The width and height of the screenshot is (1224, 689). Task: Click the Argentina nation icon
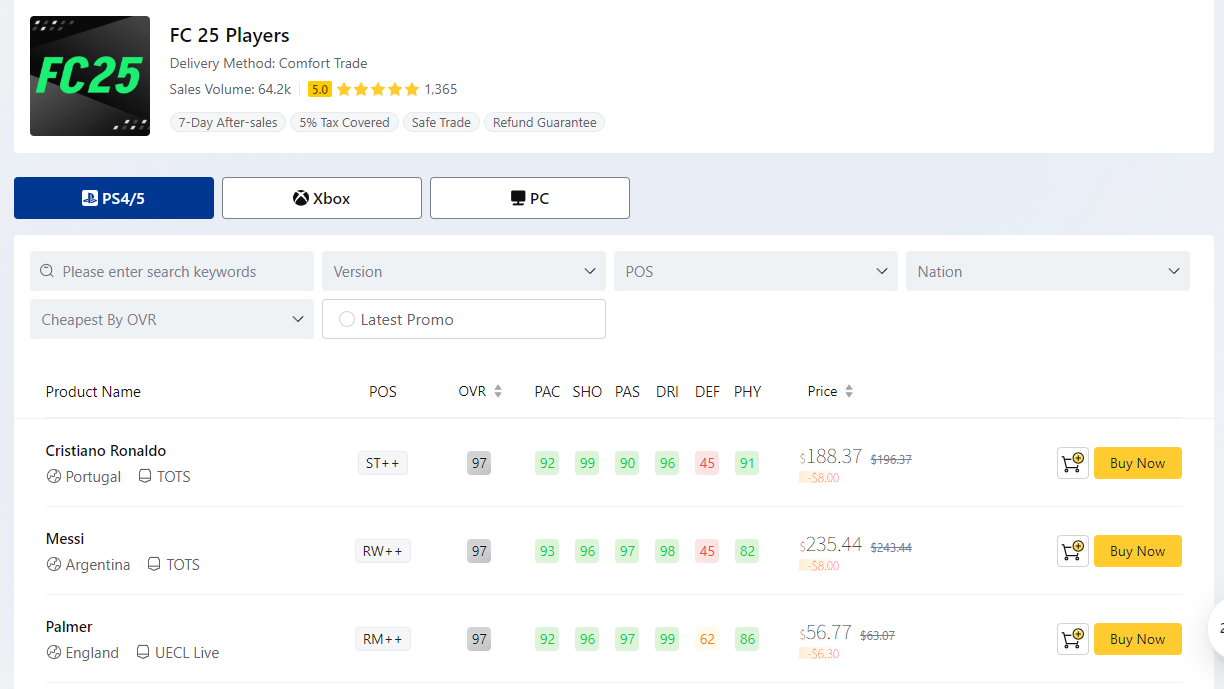click(x=54, y=565)
